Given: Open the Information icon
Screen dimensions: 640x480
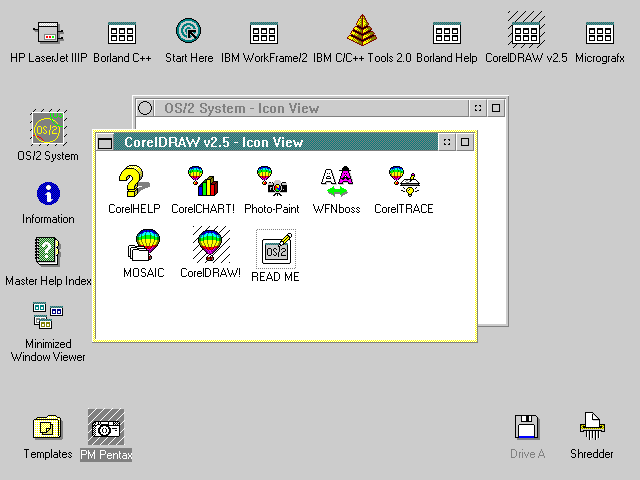Looking at the screenshot, I should [48, 193].
